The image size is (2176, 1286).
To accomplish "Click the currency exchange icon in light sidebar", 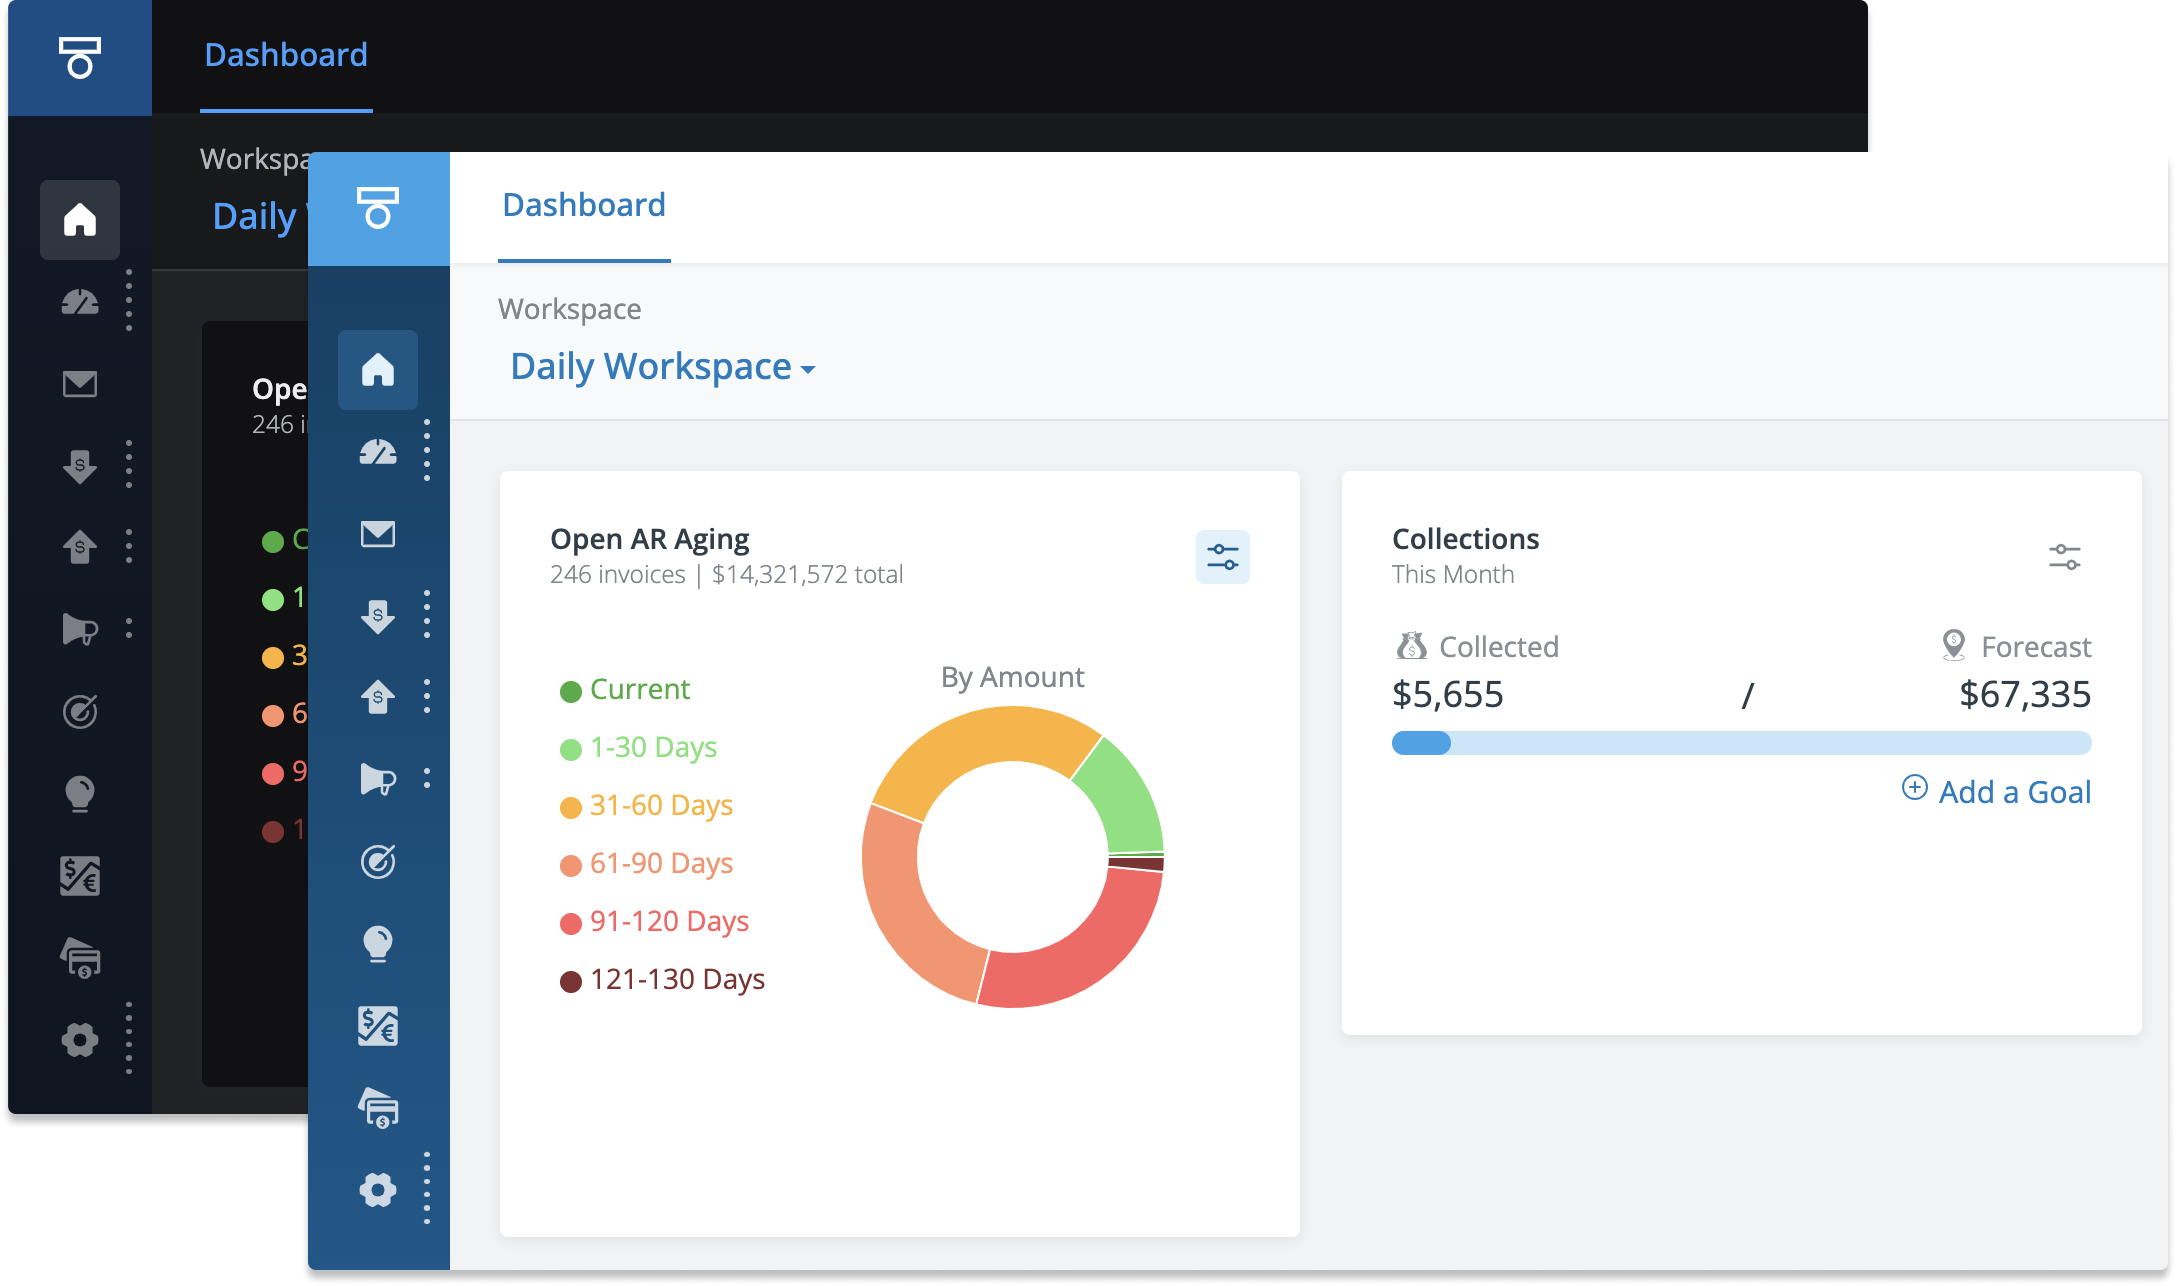I will point(377,1026).
